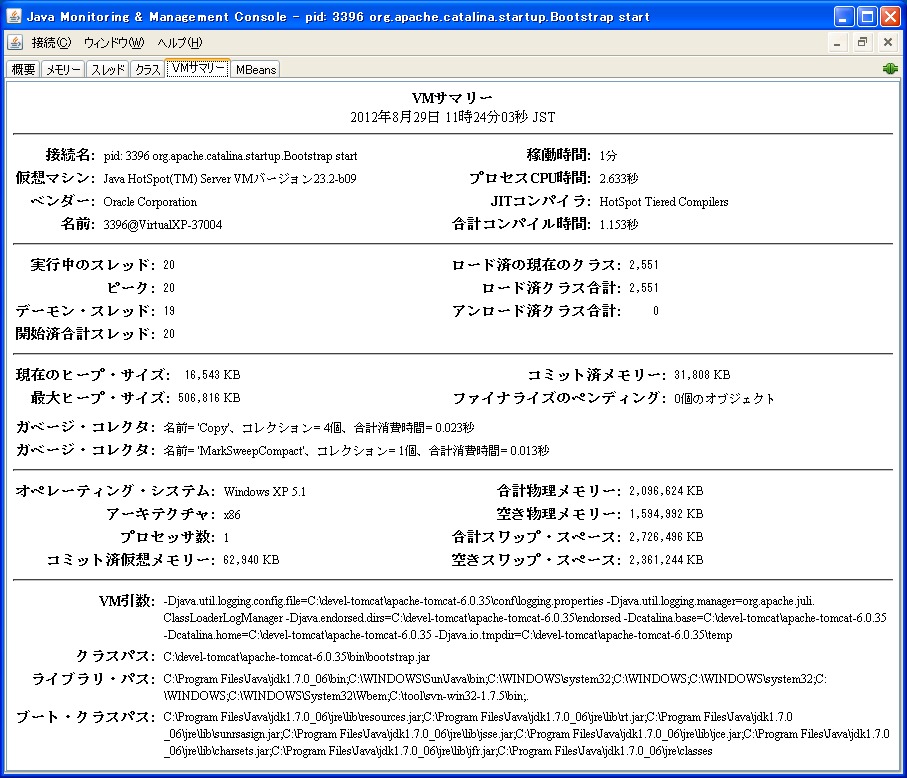Click the unloaded classes total value 0
The width and height of the screenshot is (907, 778).
(655, 311)
